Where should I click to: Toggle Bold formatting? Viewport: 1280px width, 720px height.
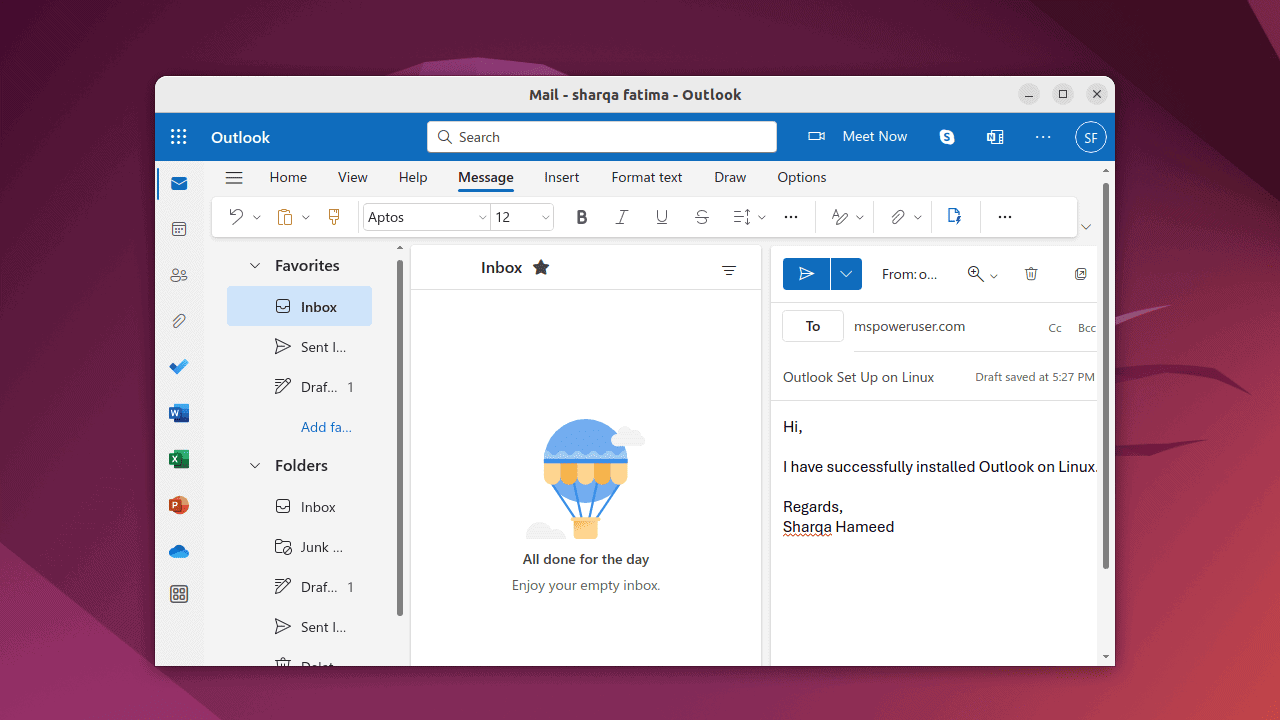pos(582,217)
